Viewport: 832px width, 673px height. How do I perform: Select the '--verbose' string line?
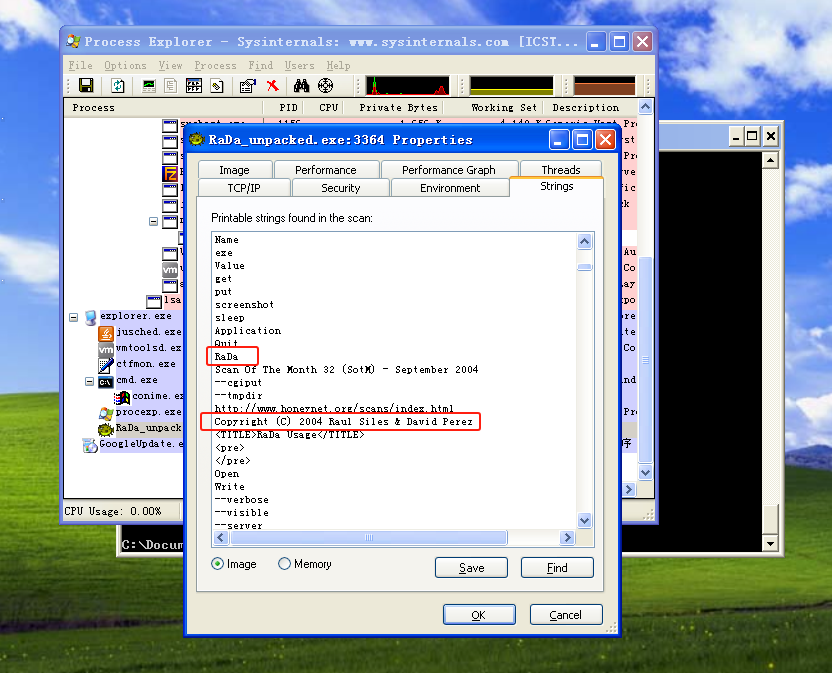point(242,500)
